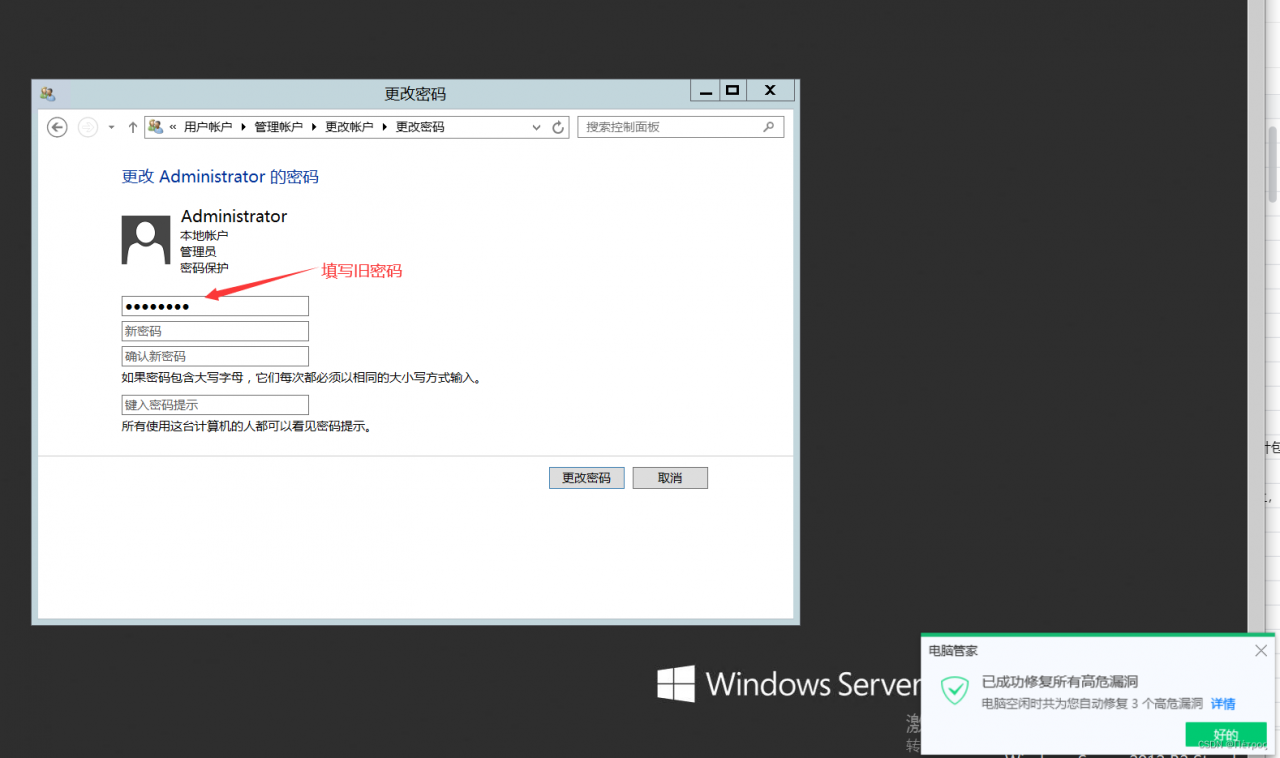The width and height of the screenshot is (1280, 758).
Task: Expand the arrow after the 用户帐户 breadcrumb
Action: 243,127
